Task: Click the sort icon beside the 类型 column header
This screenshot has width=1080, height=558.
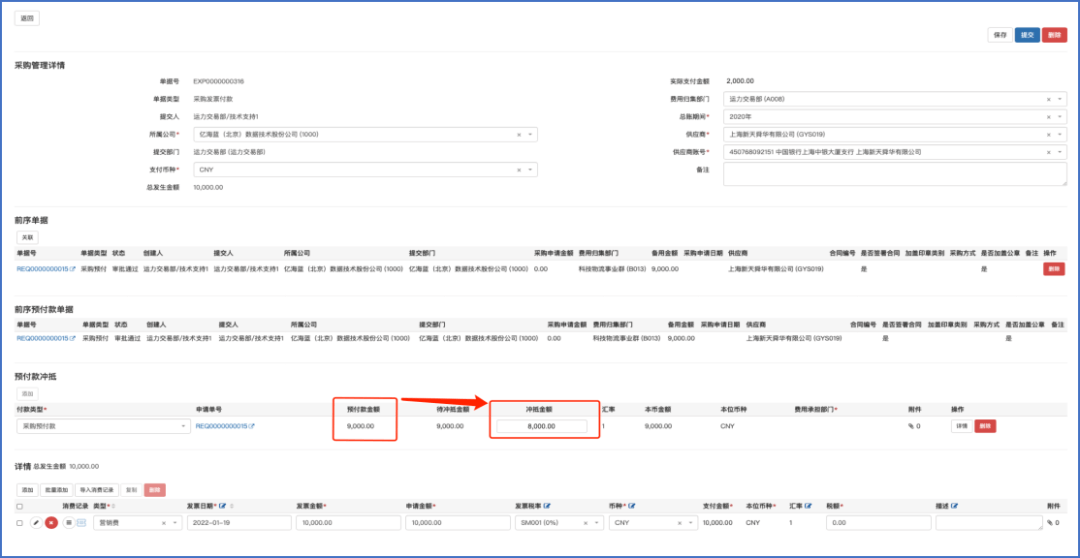Action: [x=113, y=506]
